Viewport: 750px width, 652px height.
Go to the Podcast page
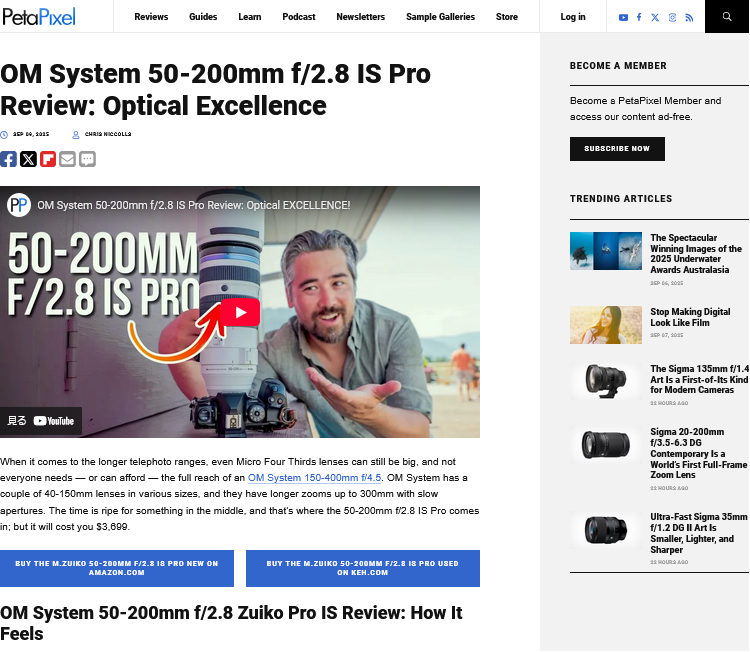click(299, 17)
